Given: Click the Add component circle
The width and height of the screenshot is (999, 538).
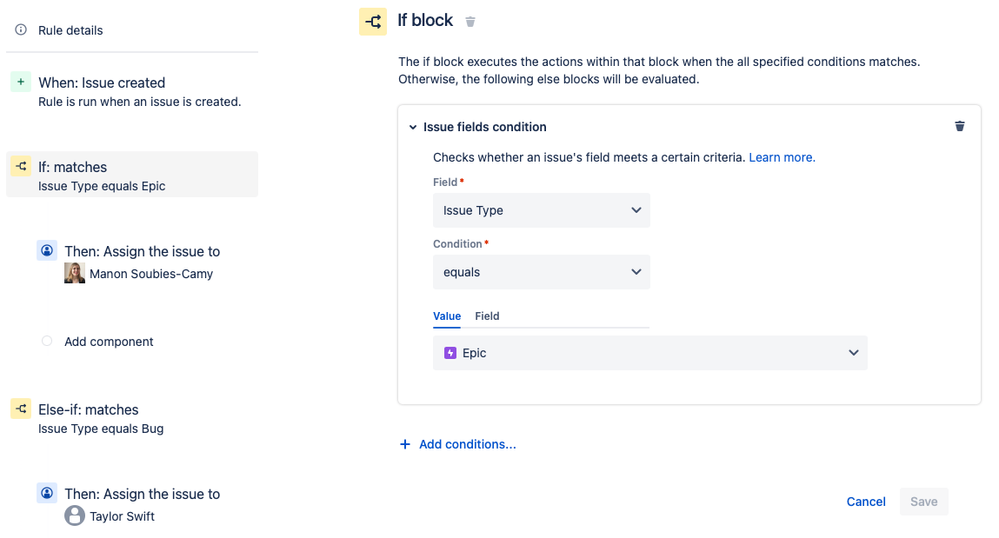Looking at the screenshot, I should [x=47, y=341].
